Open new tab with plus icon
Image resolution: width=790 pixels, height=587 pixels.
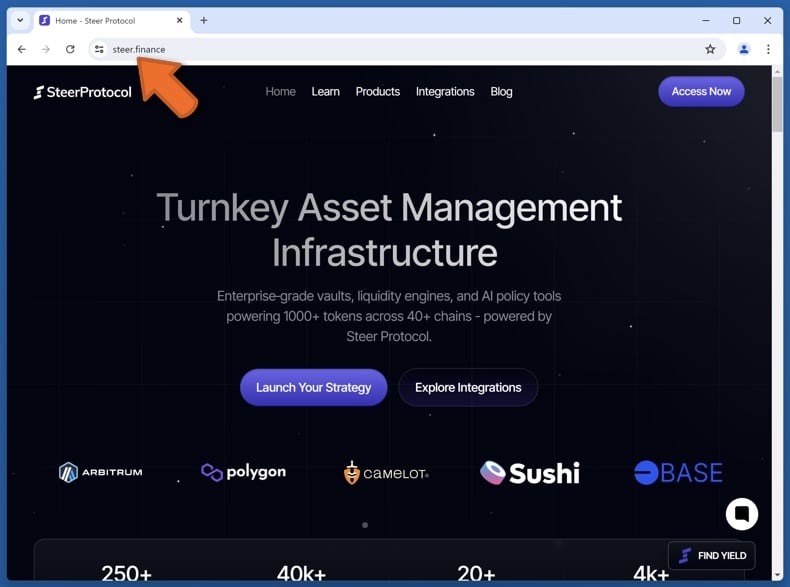pyautogui.click(x=204, y=21)
